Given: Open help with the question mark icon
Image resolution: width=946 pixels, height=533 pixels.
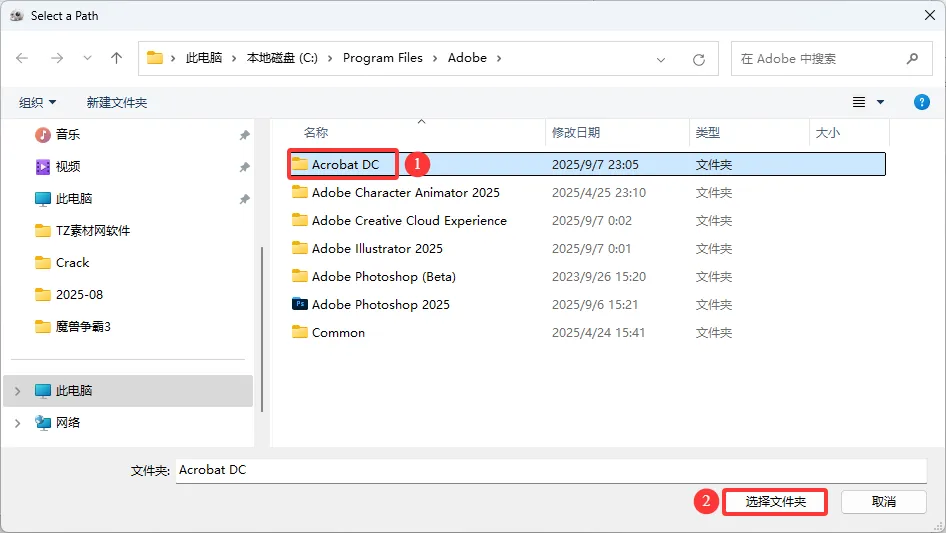Looking at the screenshot, I should click(x=921, y=102).
